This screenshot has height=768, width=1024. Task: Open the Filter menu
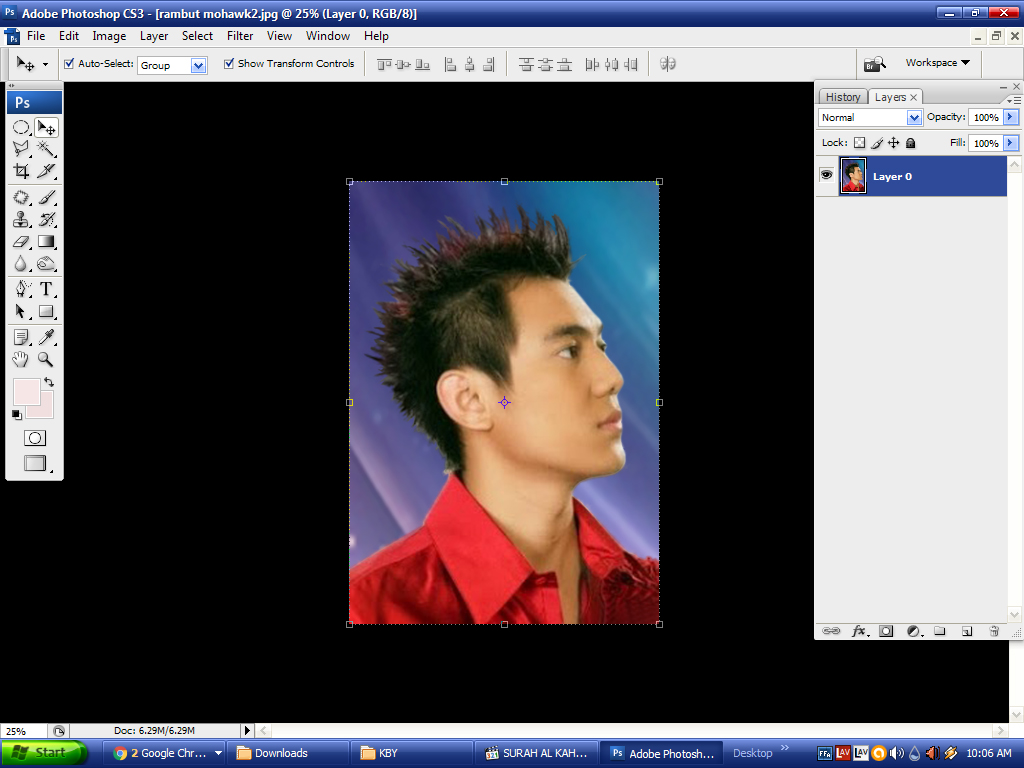239,35
